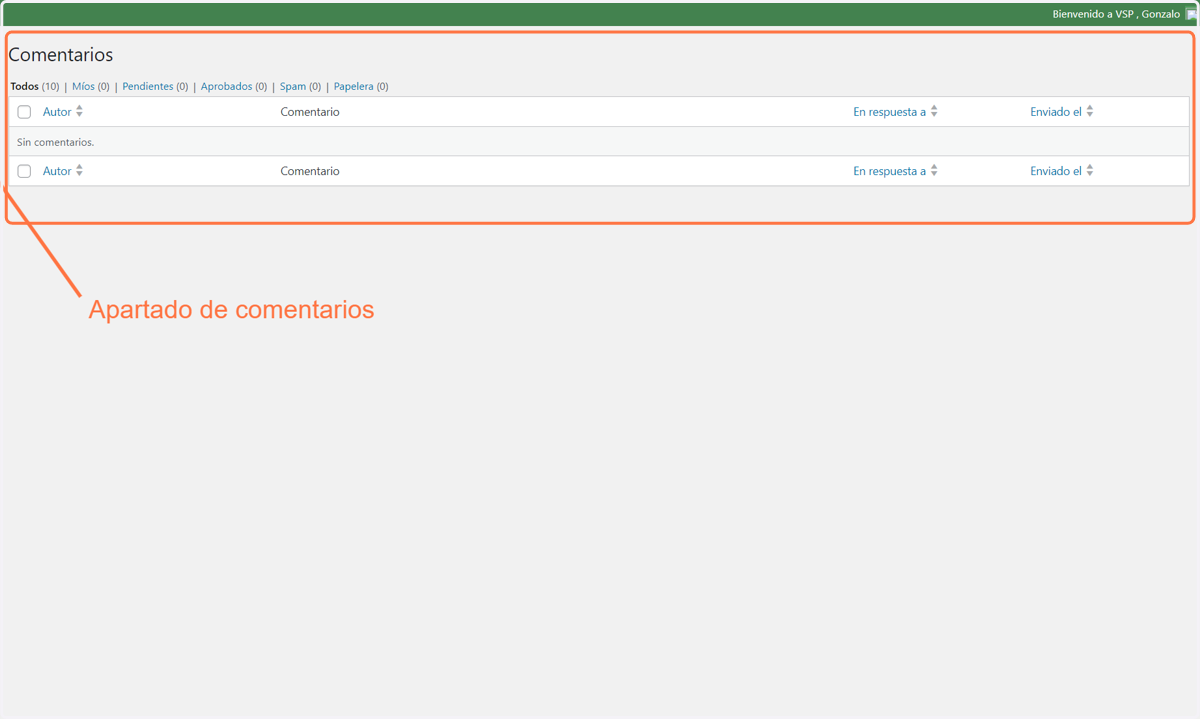Sort by Enviado el using the header arrows

(1090, 112)
